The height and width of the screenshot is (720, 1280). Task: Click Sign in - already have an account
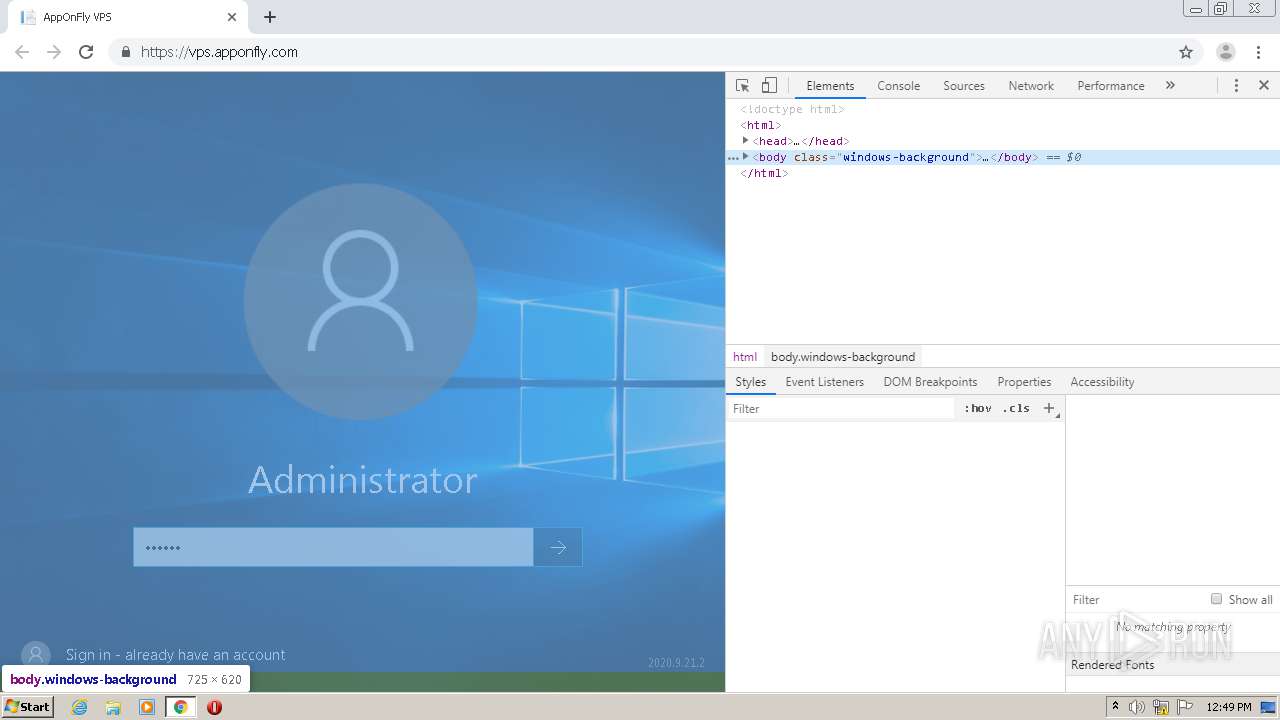[x=175, y=655]
